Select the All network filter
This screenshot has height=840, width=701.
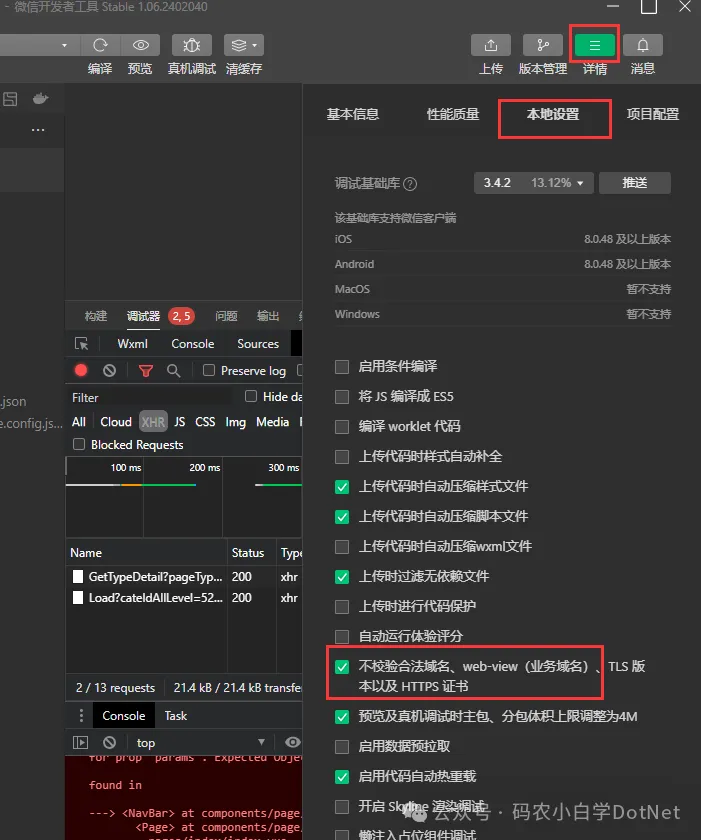tap(79, 422)
